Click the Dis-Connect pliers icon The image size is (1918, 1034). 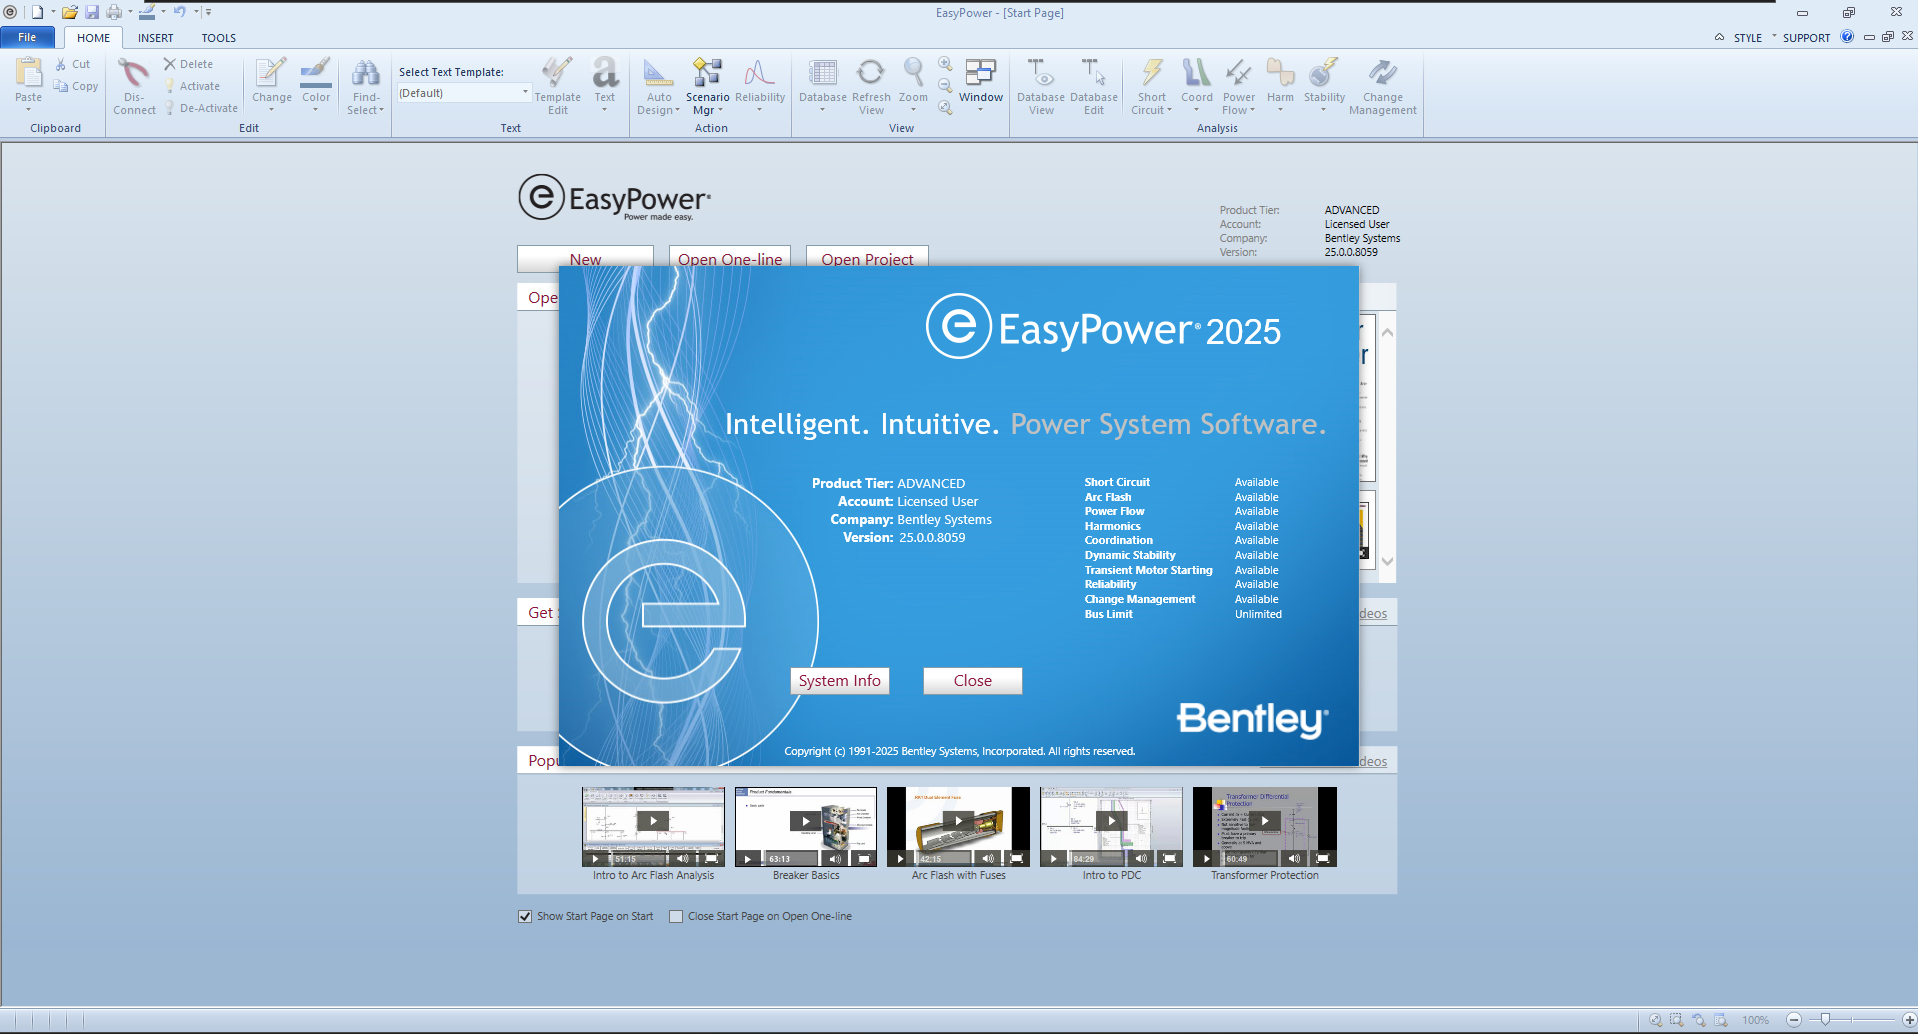point(134,73)
